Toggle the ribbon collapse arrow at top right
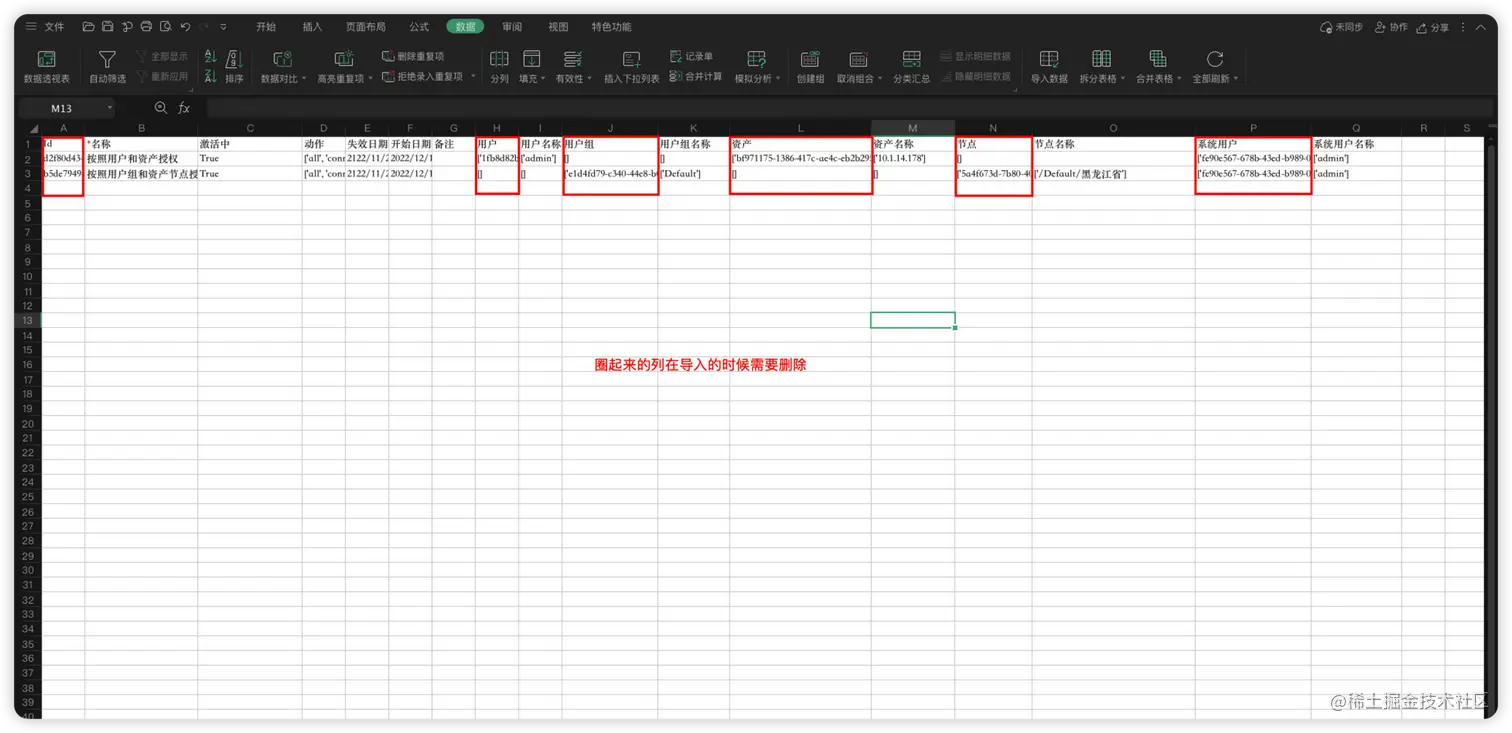The height and width of the screenshot is (733, 1512). coord(1482,27)
